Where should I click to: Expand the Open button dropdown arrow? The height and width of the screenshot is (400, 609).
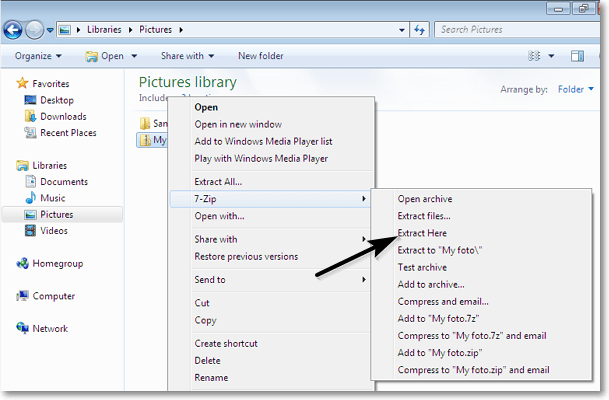click(x=134, y=56)
